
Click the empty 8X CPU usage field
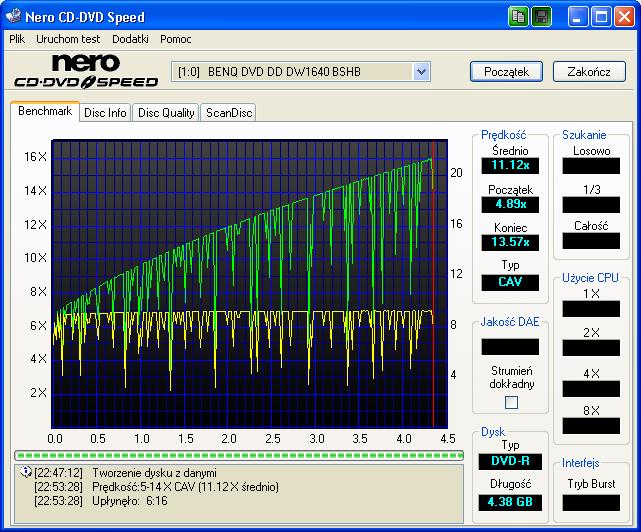[591, 426]
